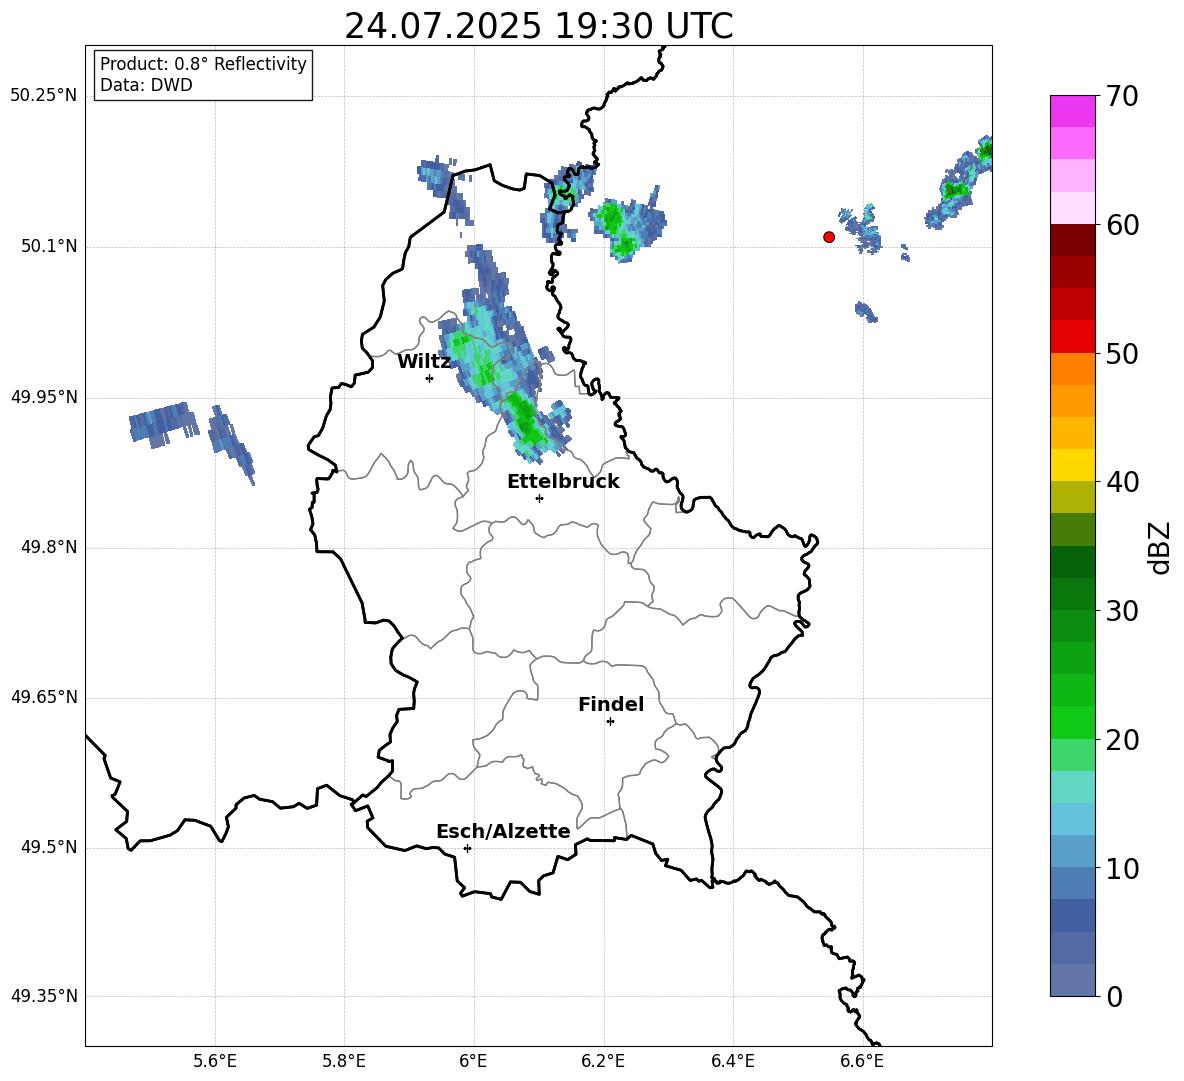Click the red radar site dot
This screenshot has width=1184, height=1081.
click(828, 237)
